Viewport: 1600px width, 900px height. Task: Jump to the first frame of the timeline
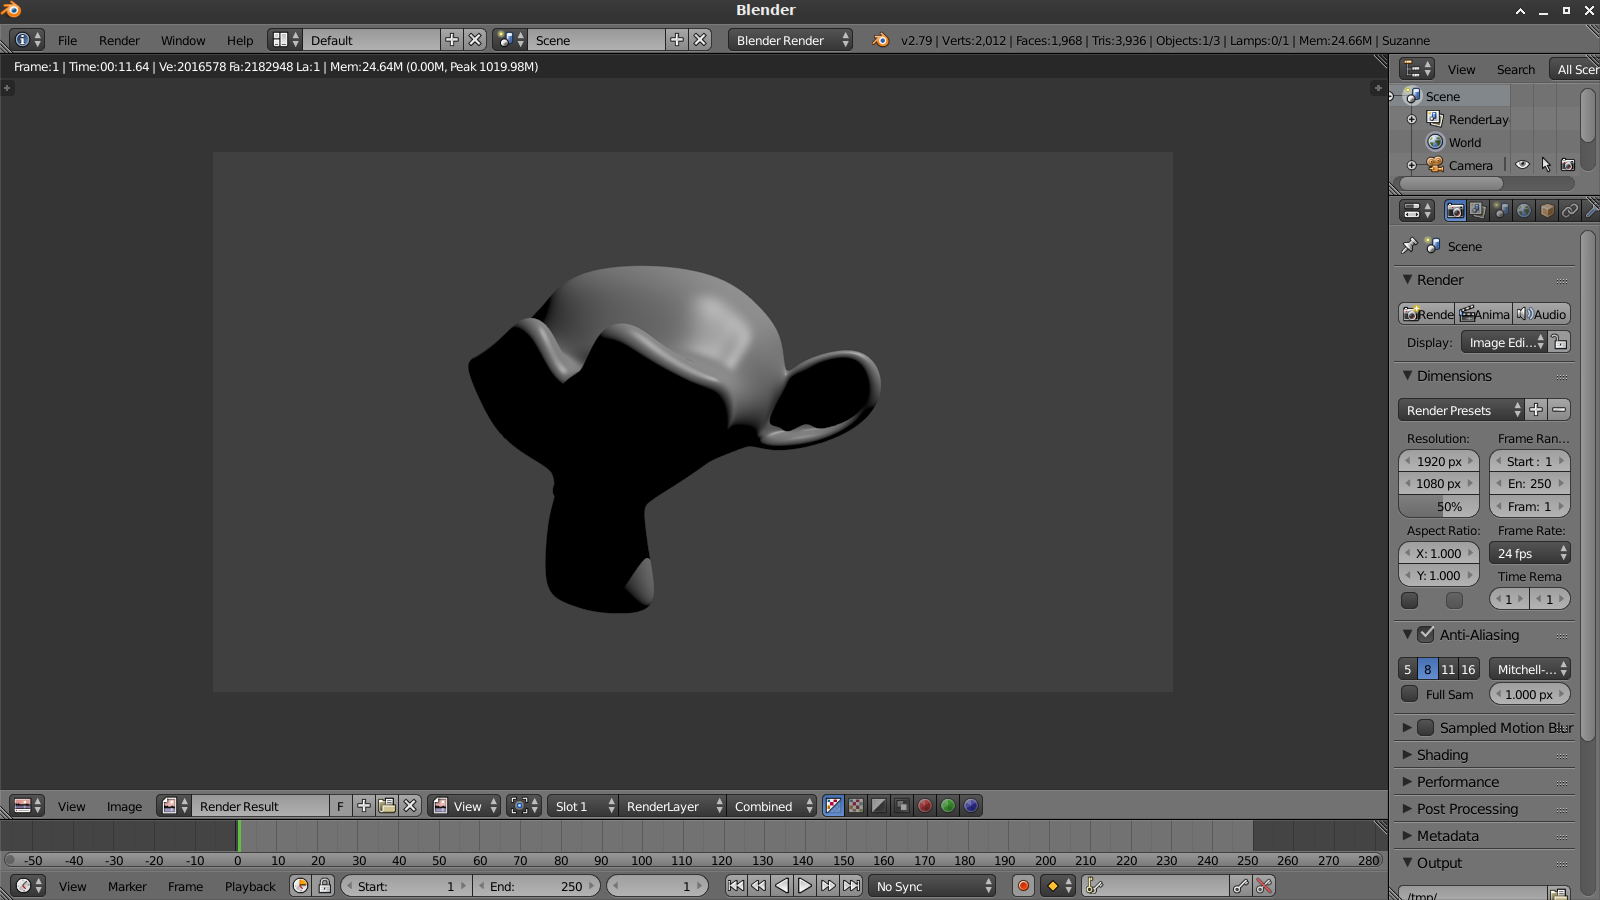click(x=736, y=886)
